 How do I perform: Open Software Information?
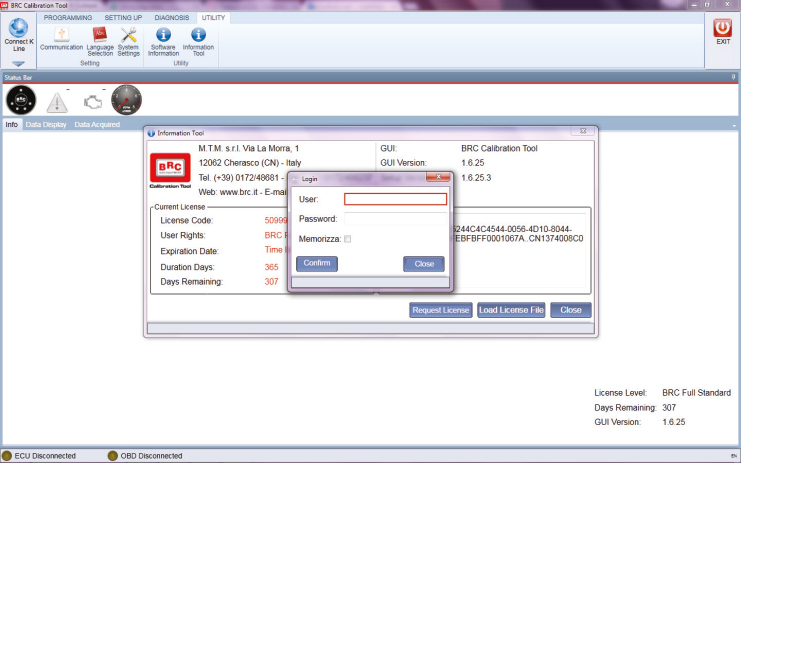163,35
